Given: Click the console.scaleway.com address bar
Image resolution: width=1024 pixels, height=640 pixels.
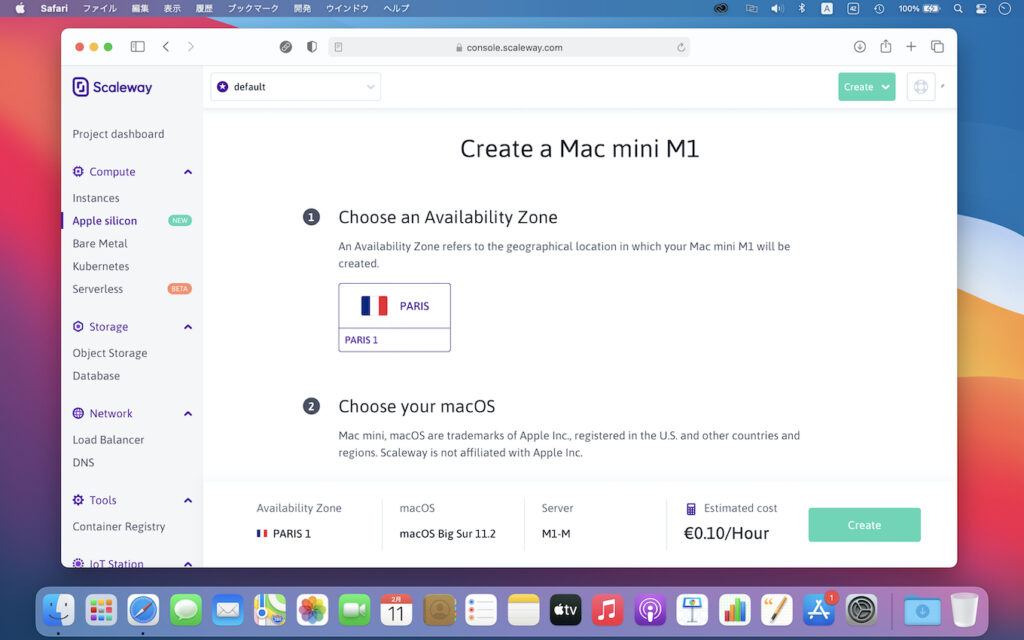Looking at the screenshot, I should click(511, 46).
